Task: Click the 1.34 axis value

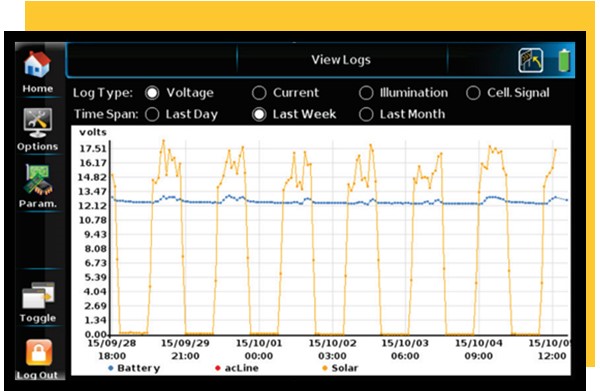Action: pos(96,320)
